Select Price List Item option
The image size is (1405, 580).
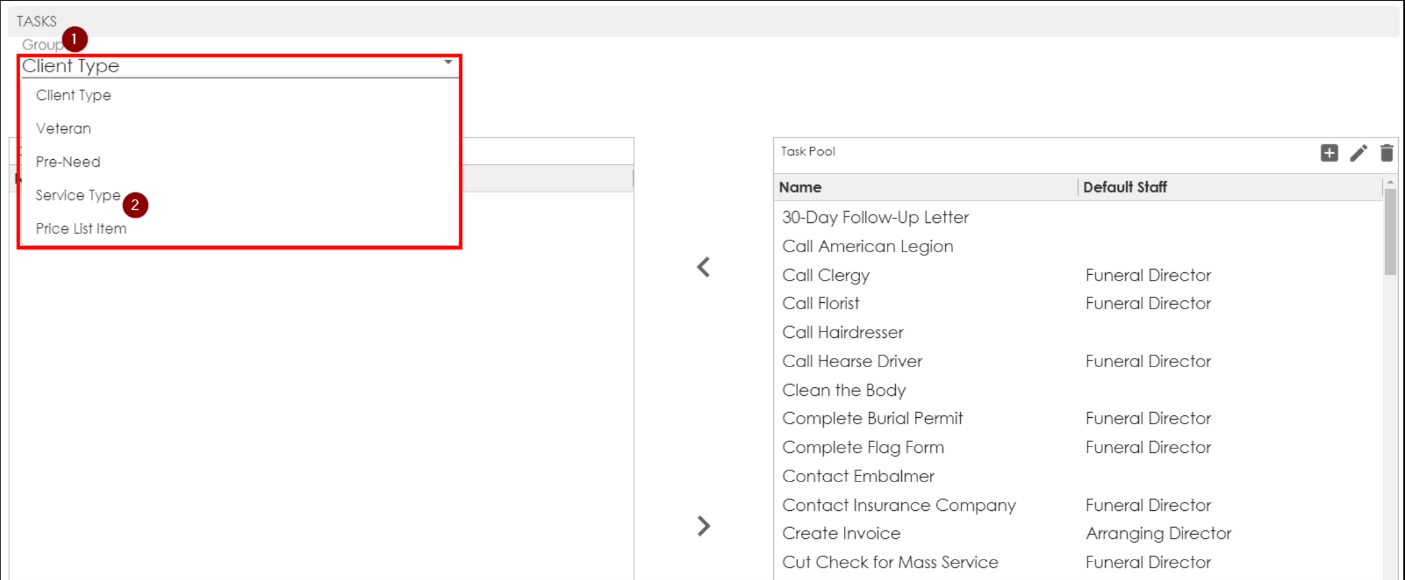[81, 229]
